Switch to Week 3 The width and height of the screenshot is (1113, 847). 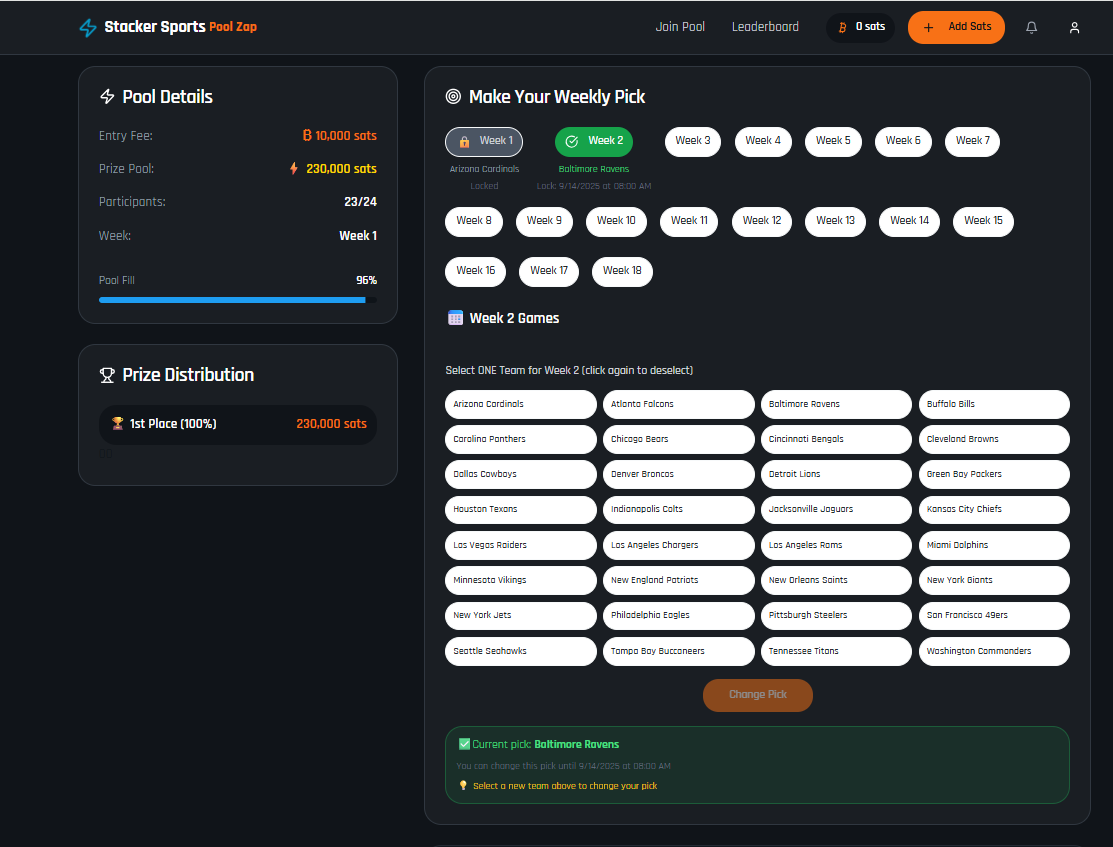pyautogui.click(x=692, y=141)
